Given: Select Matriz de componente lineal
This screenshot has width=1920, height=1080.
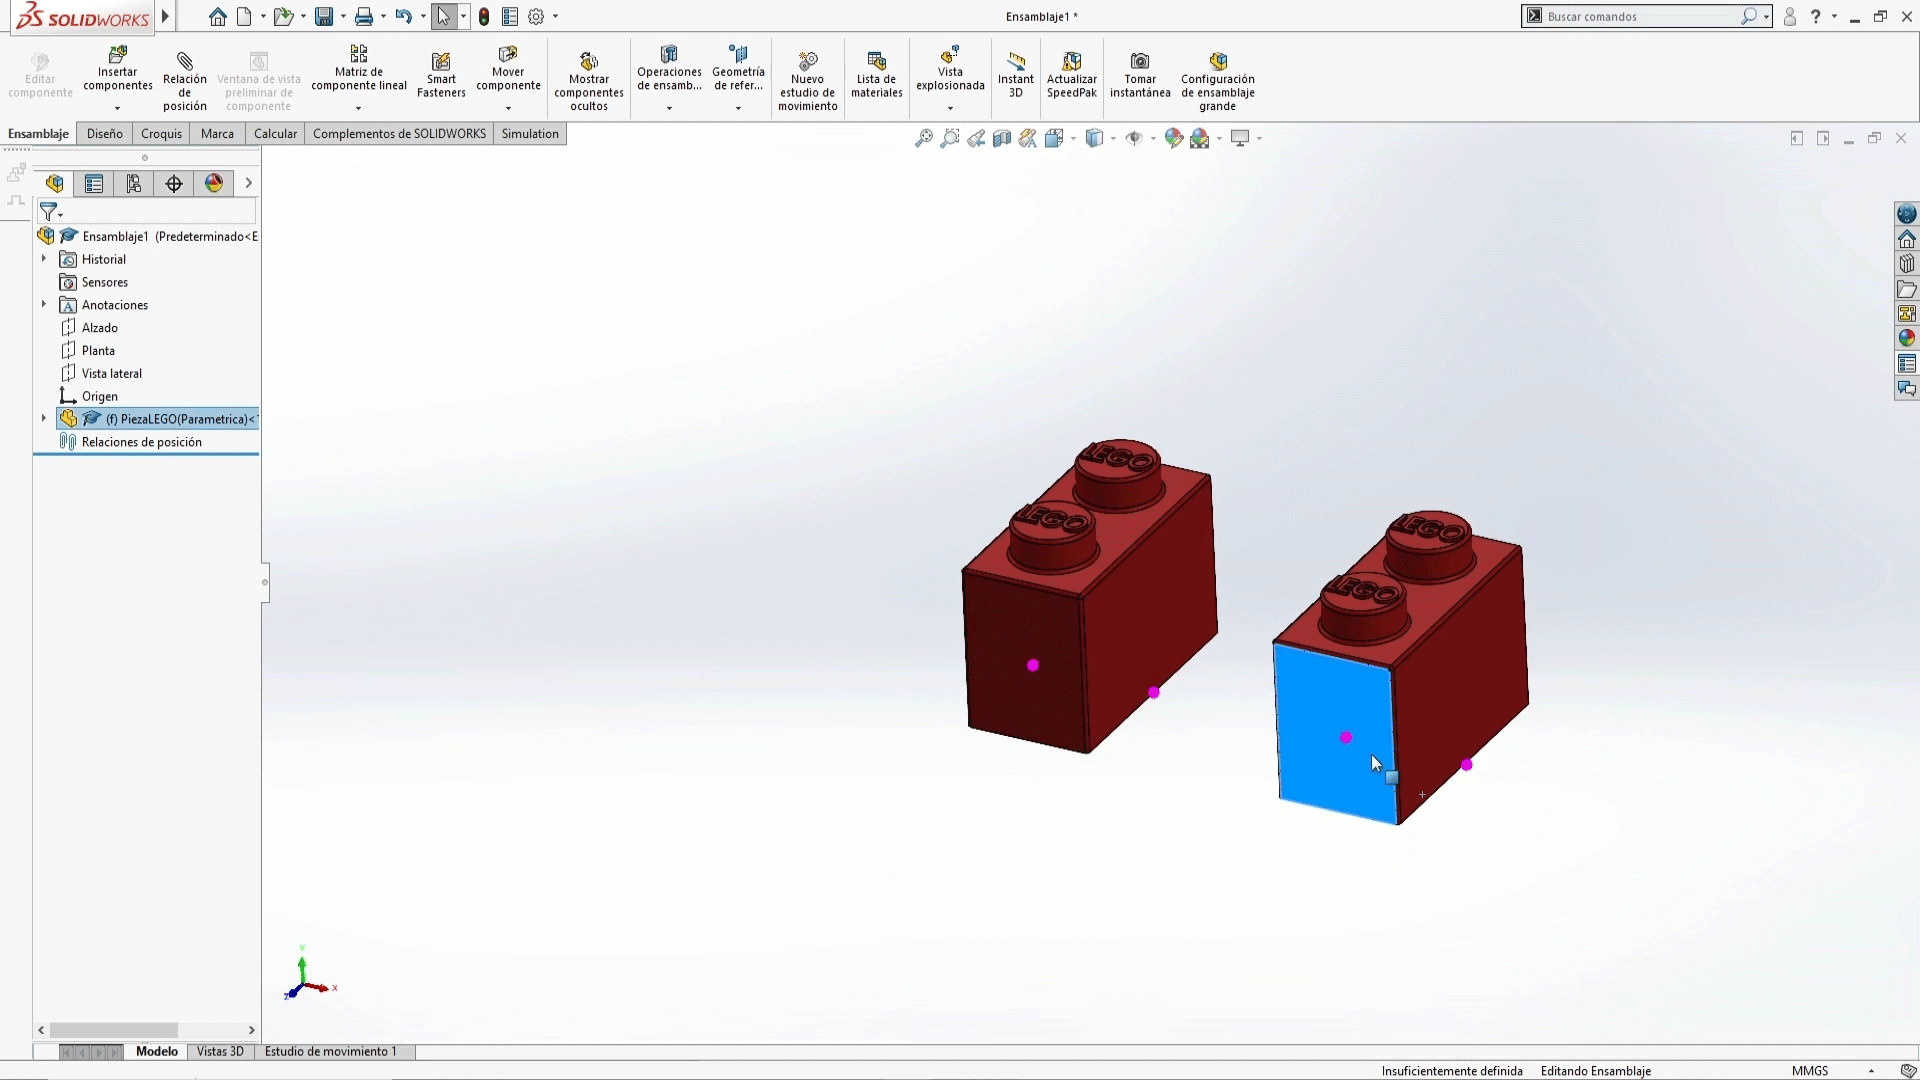Looking at the screenshot, I should pyautogui.click(x=359, y=70).
